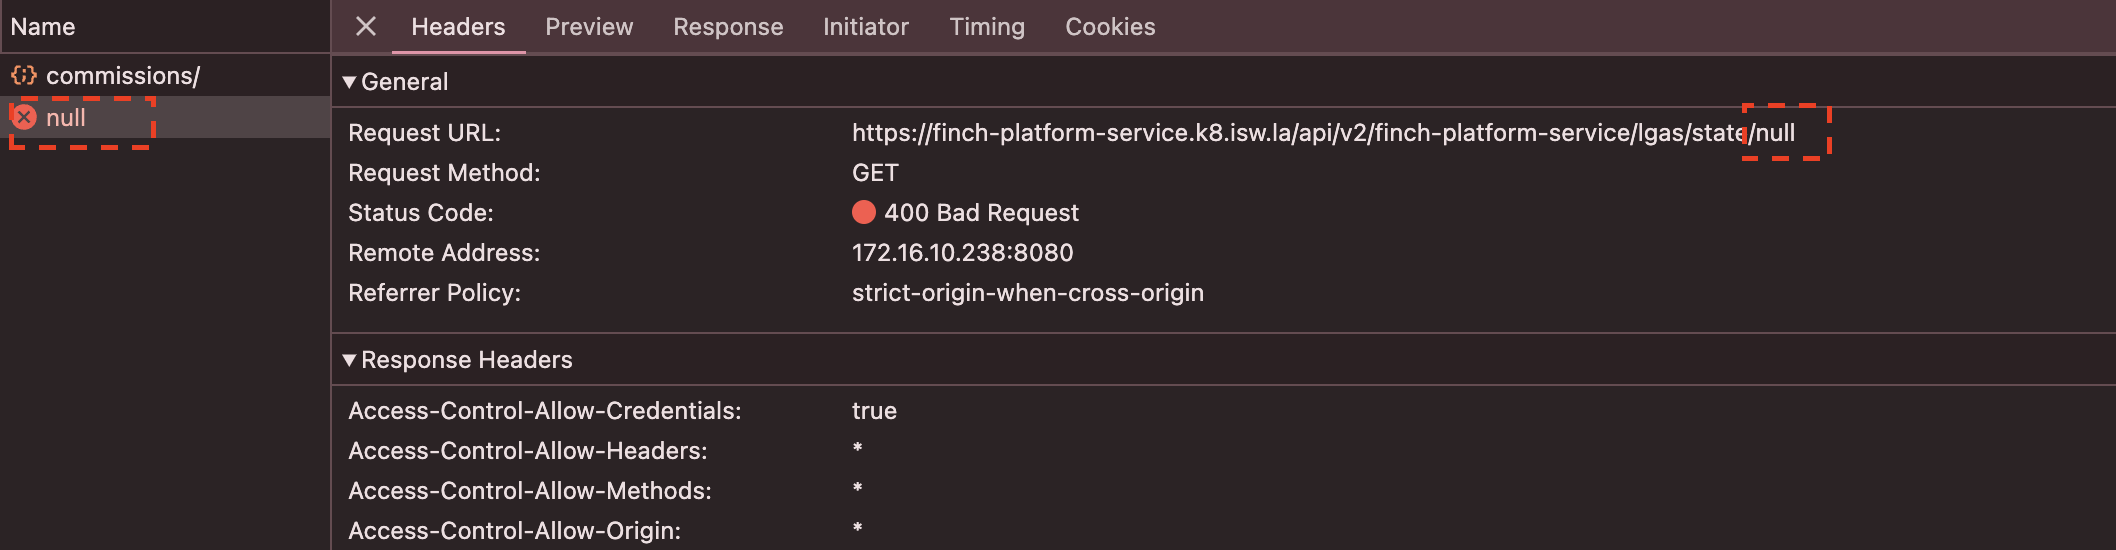2116x550 pixels.
Task: Click the JSON braces icon beside commissions/
Action: (x=24, y=76)
